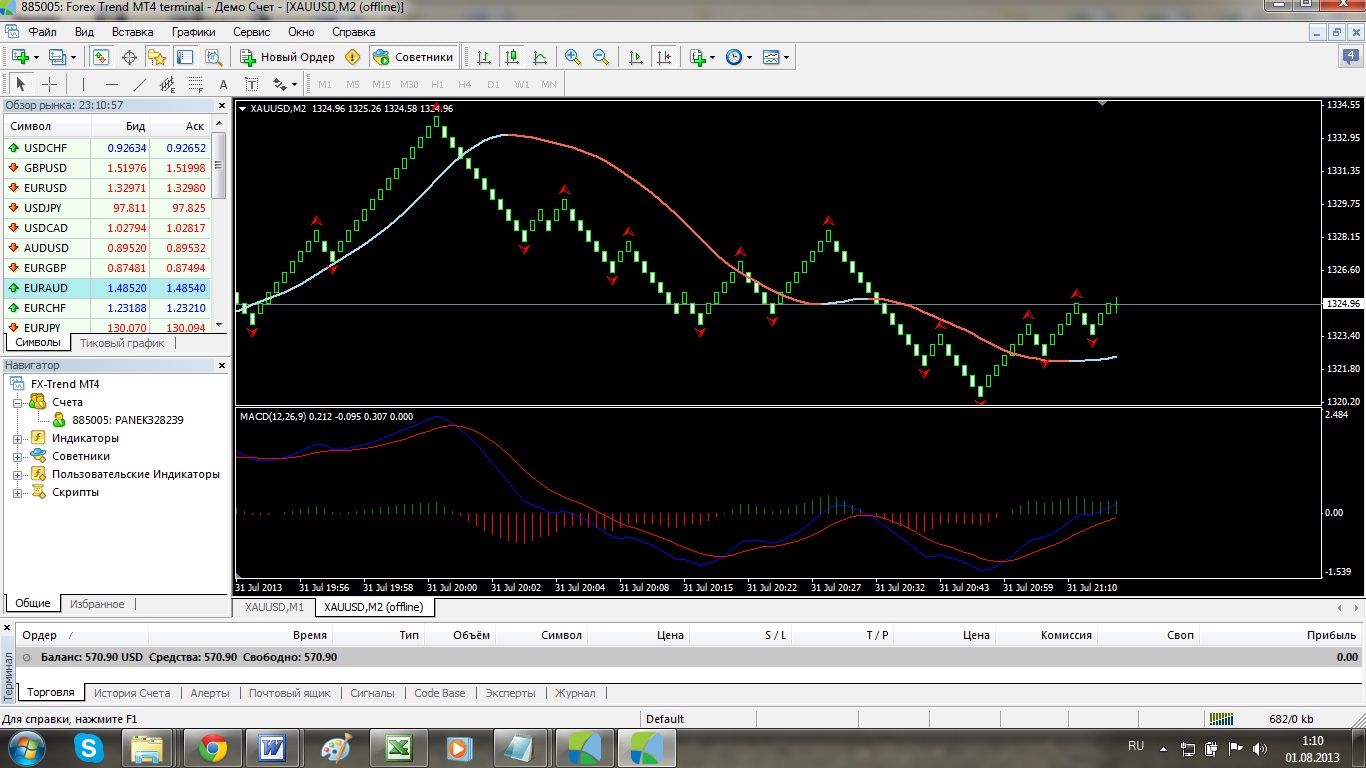Open Skype from the taskbar

90,747
